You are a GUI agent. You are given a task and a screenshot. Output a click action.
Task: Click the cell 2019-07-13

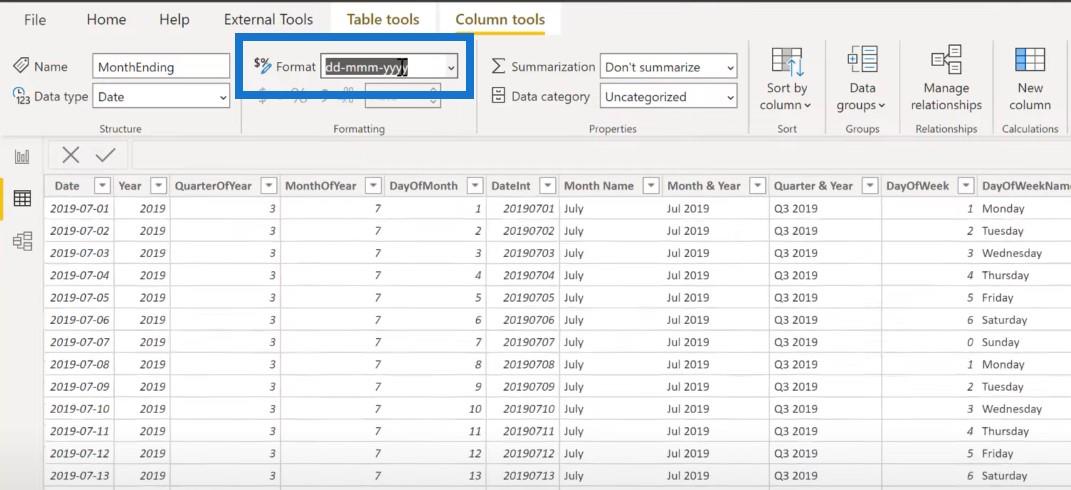click(x=79, y=476)
